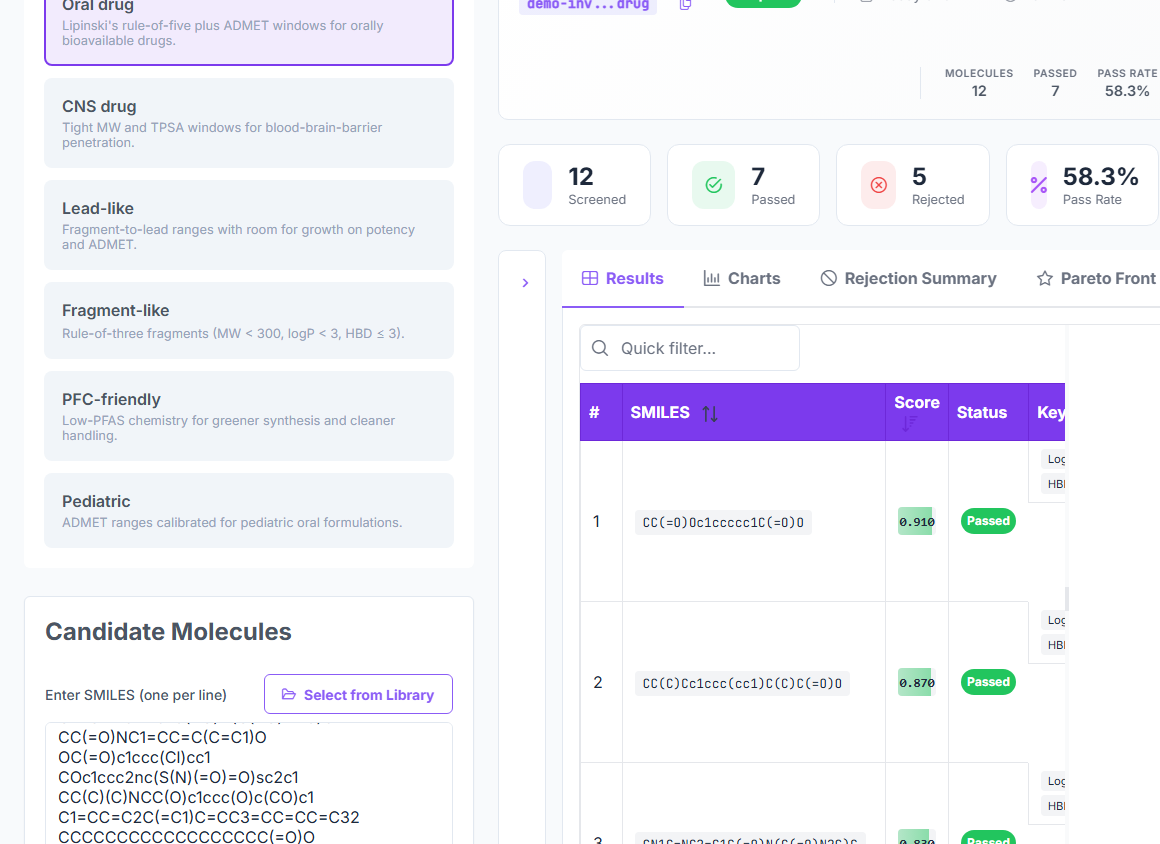Click line C1=CC=C2C(=C1)C=CC3=CC=CC=C32 in textarea
1160x844 pixels.
(209, 817)
